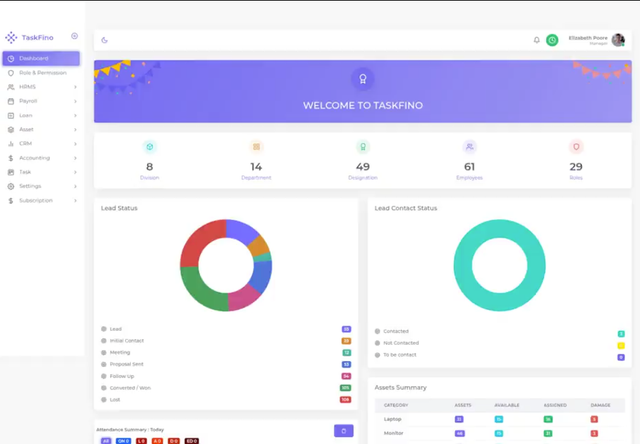Click the Roles shield icon

pos(576,147)
